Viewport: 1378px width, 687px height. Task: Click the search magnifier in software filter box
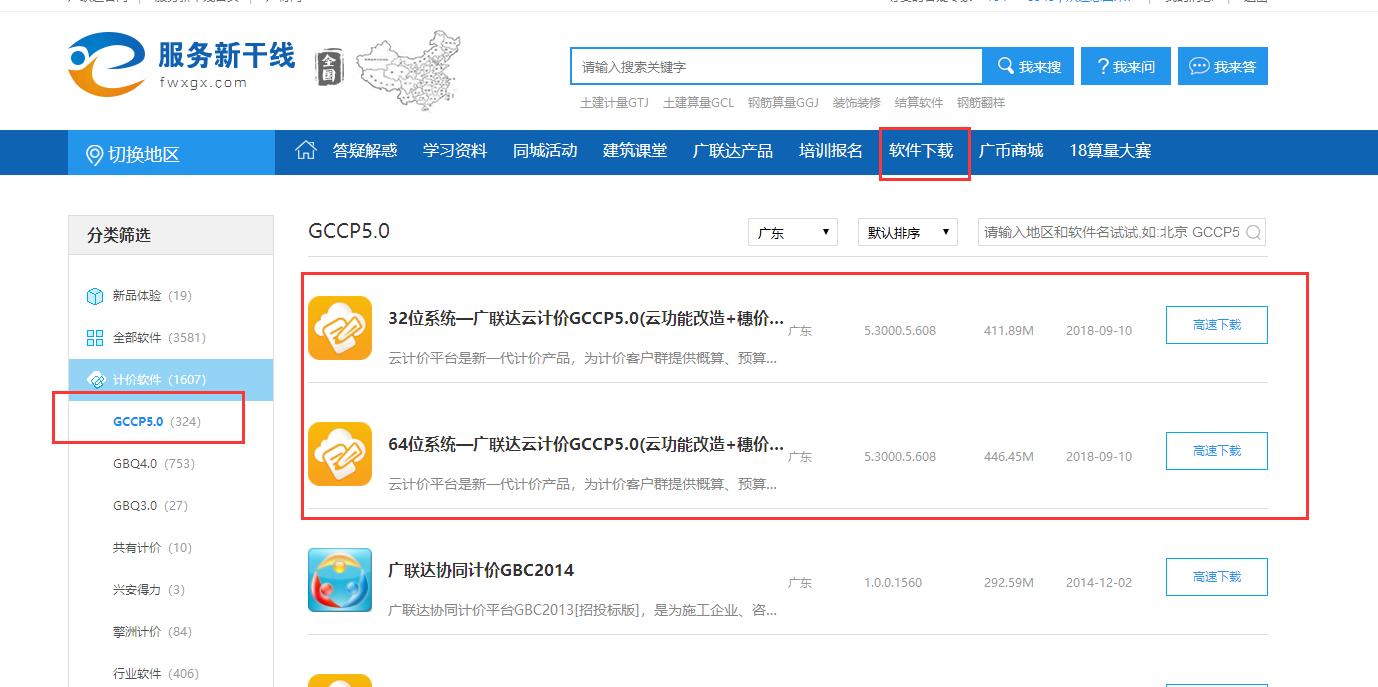[1254, 233]
